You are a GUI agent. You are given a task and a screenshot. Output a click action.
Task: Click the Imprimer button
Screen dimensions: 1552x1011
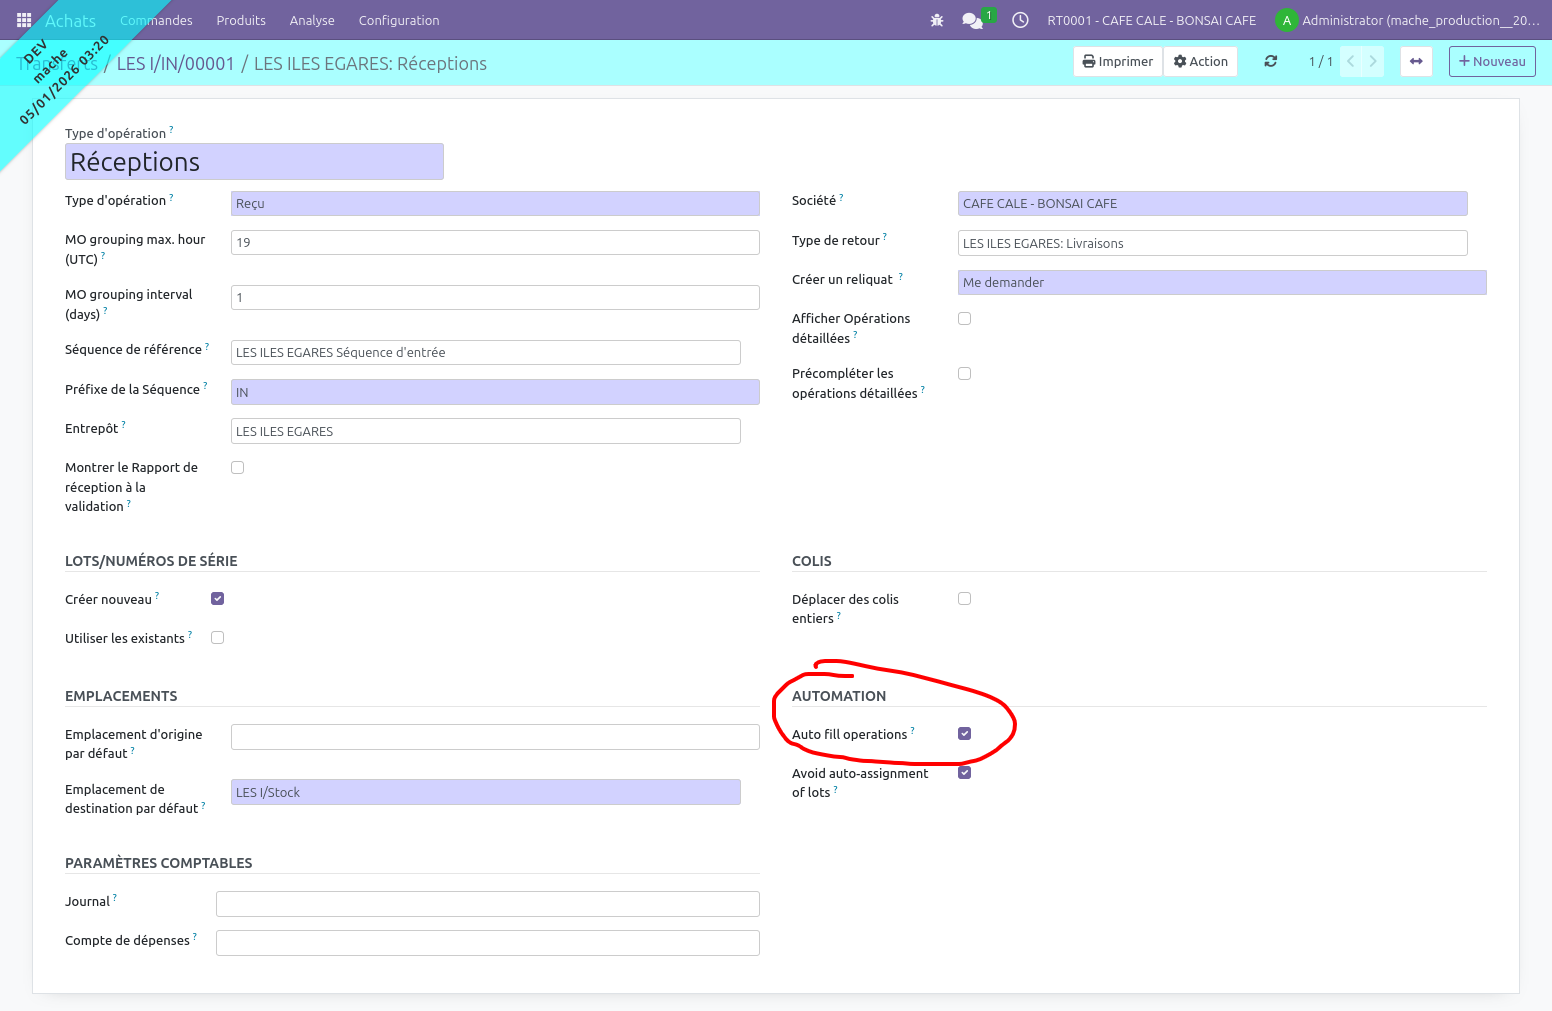point(1118,62)
